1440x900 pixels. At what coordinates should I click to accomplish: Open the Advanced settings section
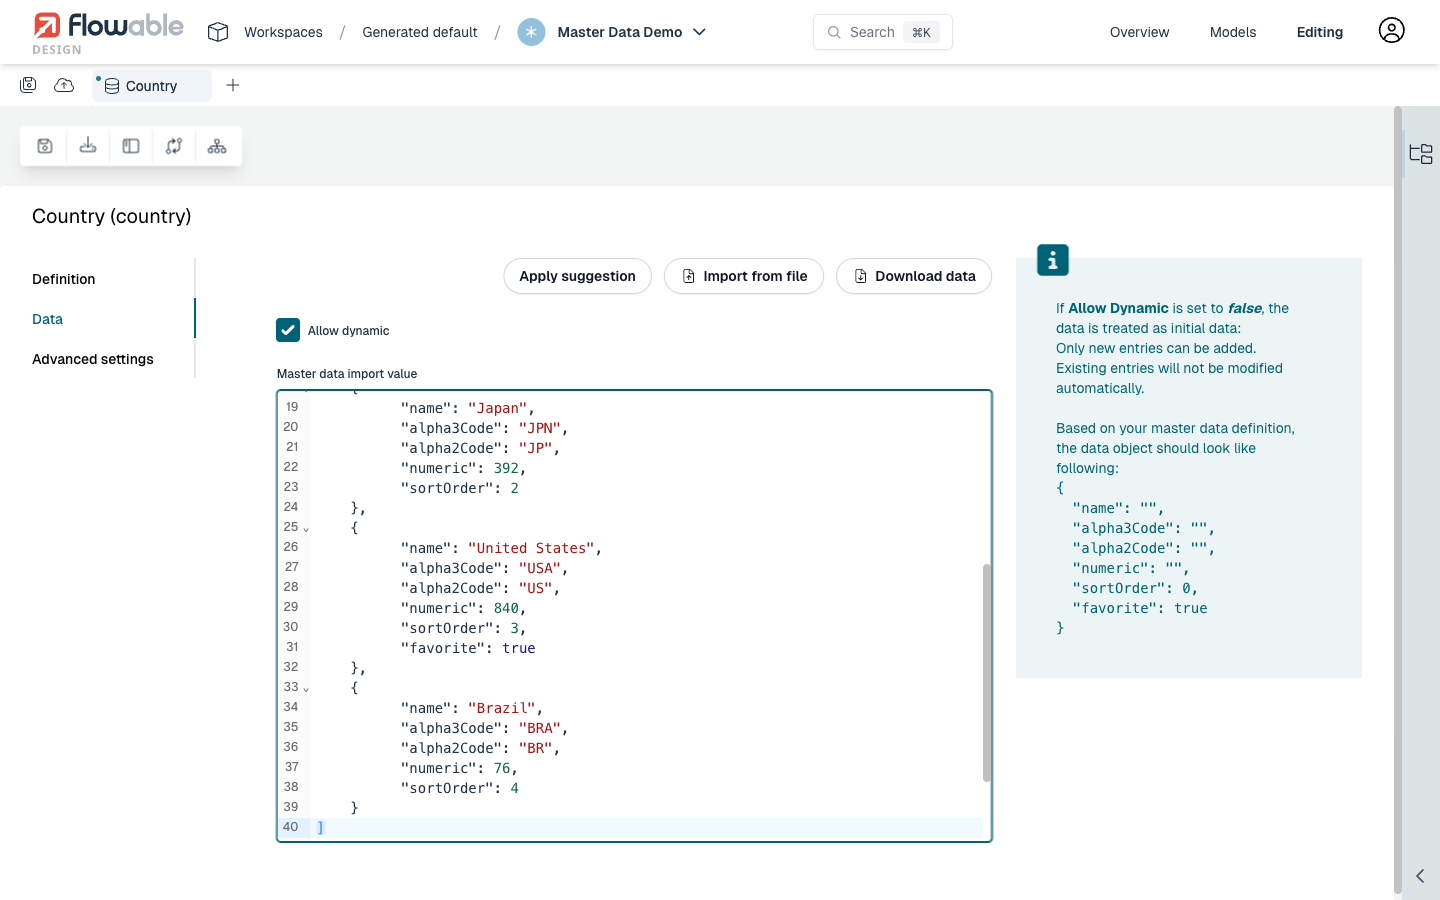[x=93, y=359]
